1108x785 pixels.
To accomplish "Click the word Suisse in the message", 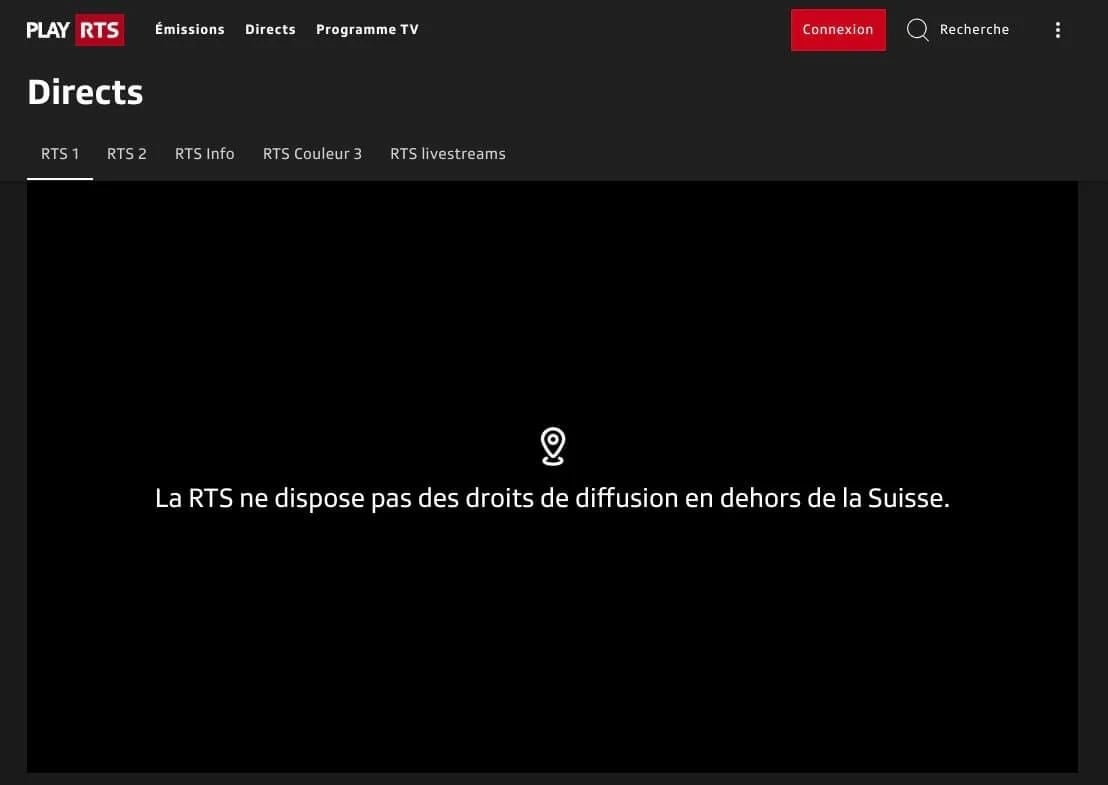I will (x=909, y=498).
